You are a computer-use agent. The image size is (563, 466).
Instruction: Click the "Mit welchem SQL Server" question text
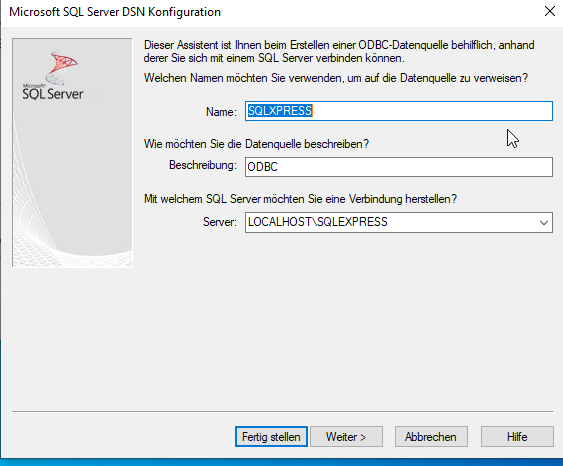coord(300,199)
